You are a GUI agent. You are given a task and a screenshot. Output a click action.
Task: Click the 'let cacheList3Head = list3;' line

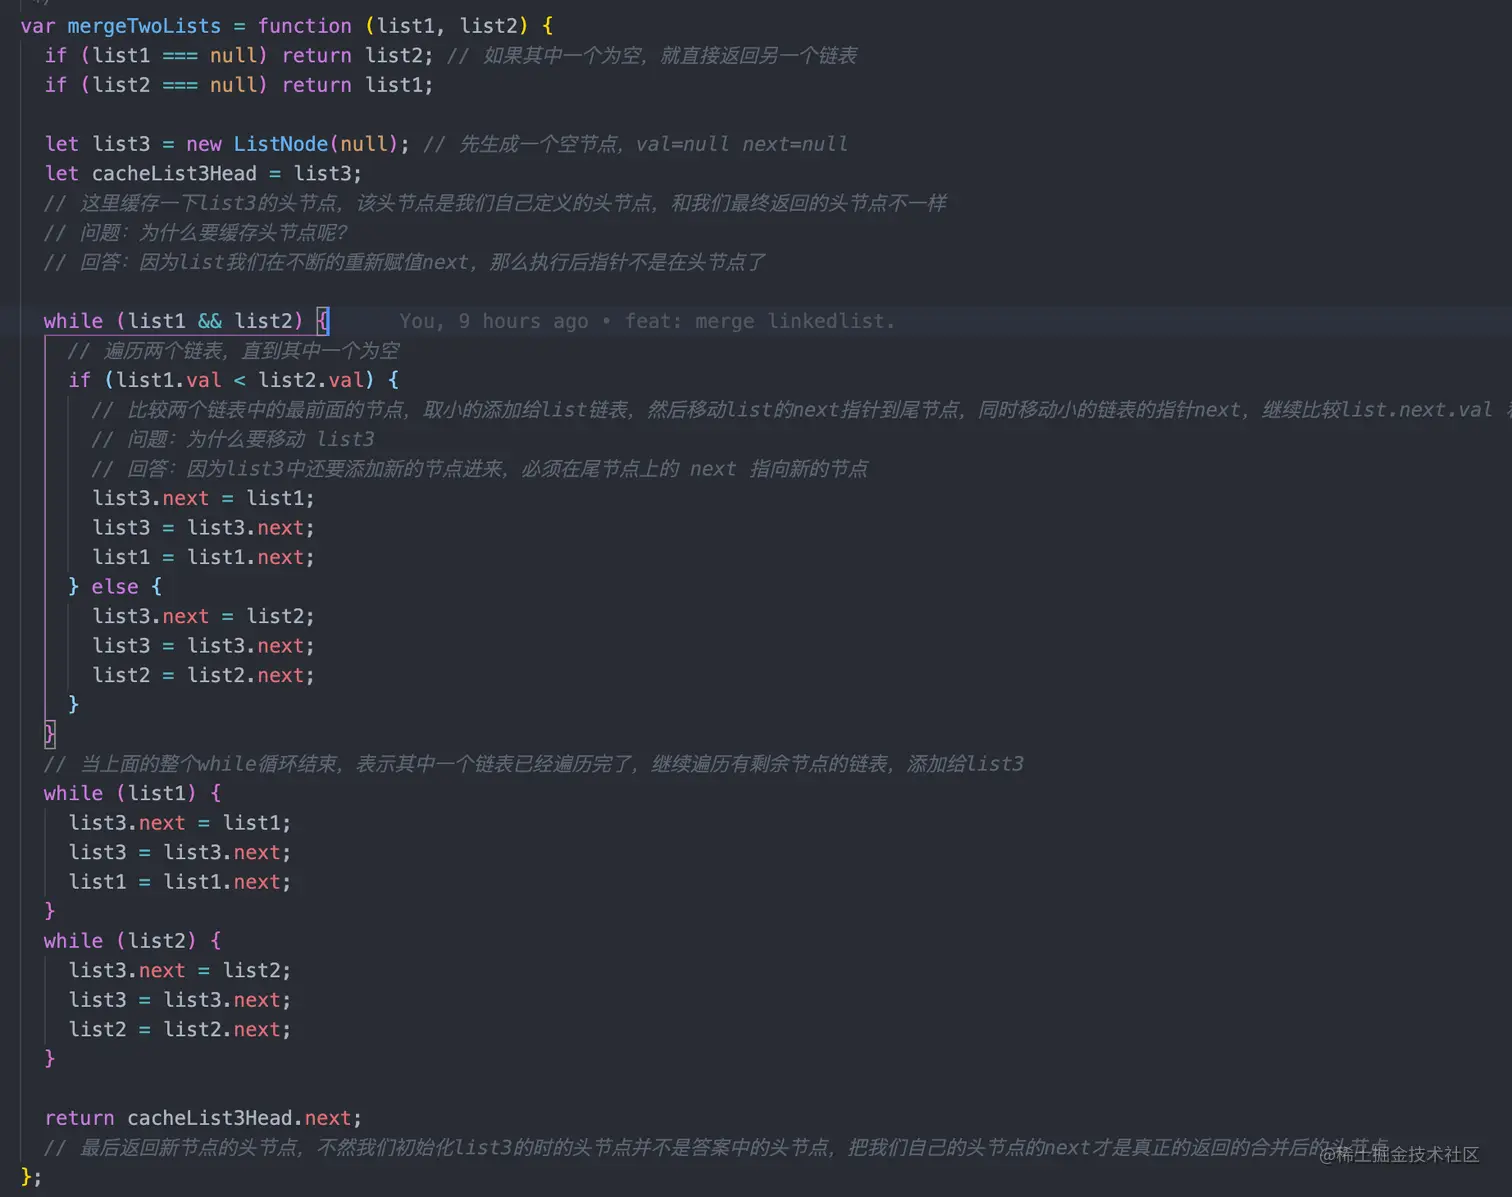(203, 174)
